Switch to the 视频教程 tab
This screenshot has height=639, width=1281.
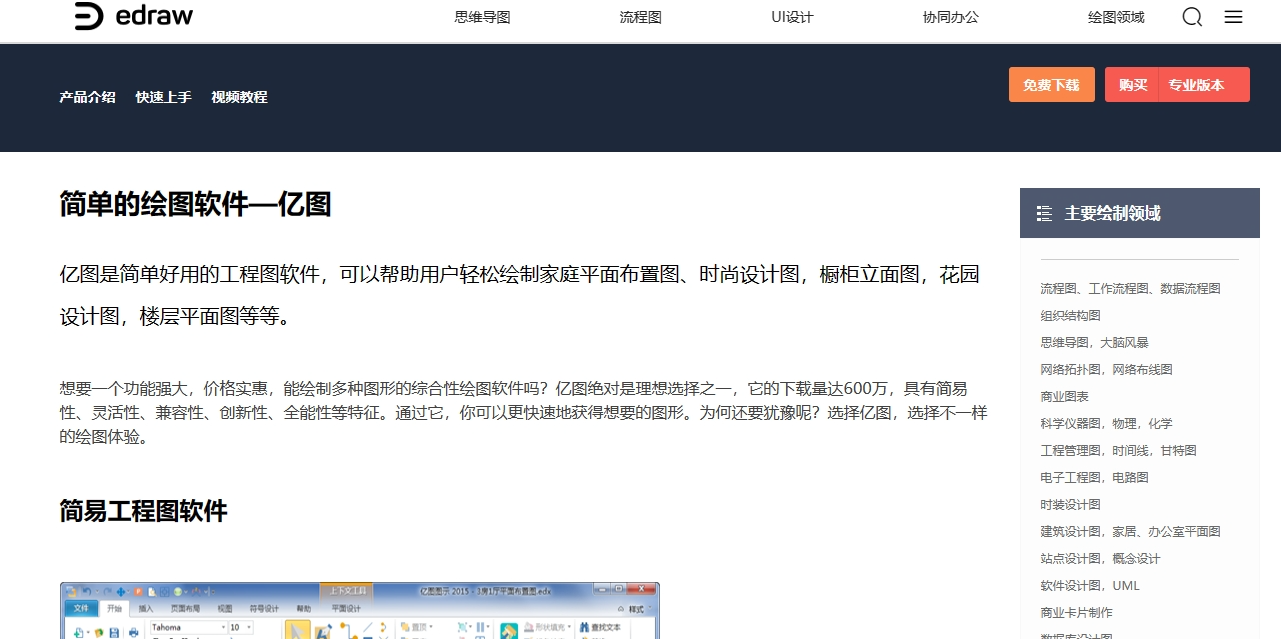coord(239,97)
